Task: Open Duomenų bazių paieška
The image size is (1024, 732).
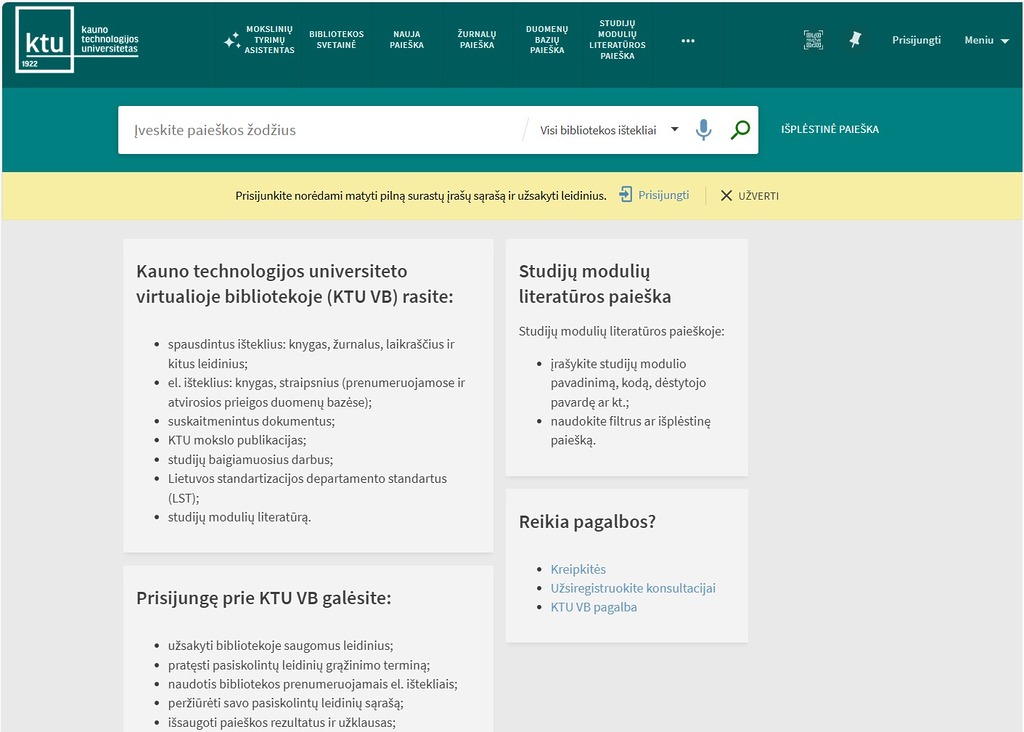Action: pyautogui.click(x=547, y=40)
